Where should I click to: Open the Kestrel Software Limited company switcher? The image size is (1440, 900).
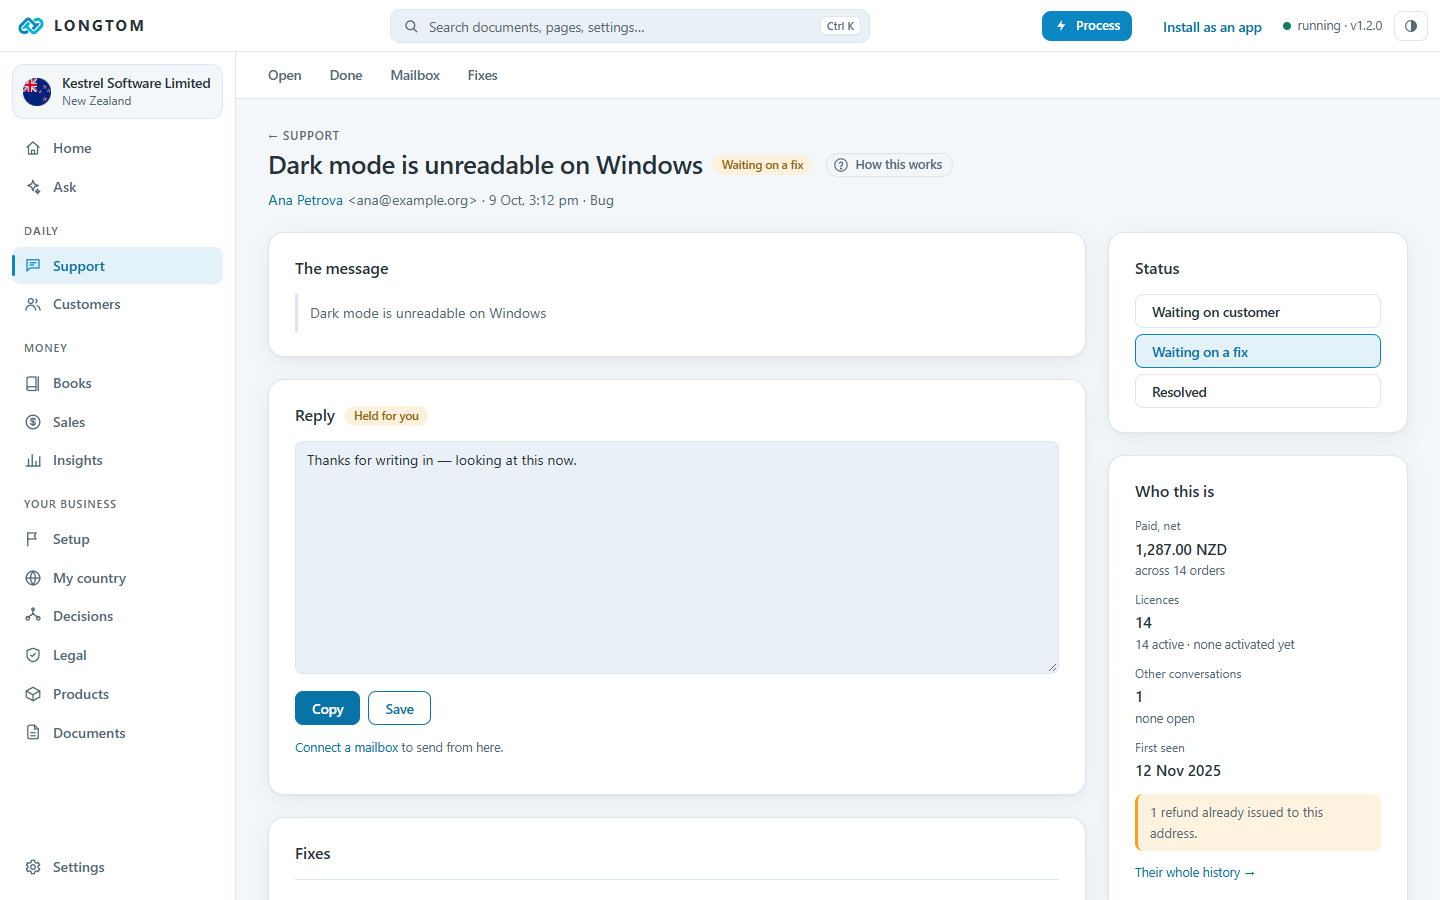coord(117,92)
